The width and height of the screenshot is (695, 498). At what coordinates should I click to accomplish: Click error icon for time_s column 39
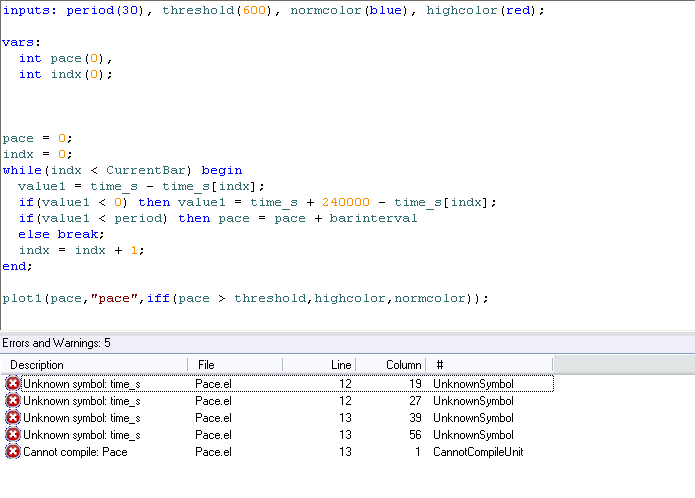pyautogui.click(x=13, y=417)
